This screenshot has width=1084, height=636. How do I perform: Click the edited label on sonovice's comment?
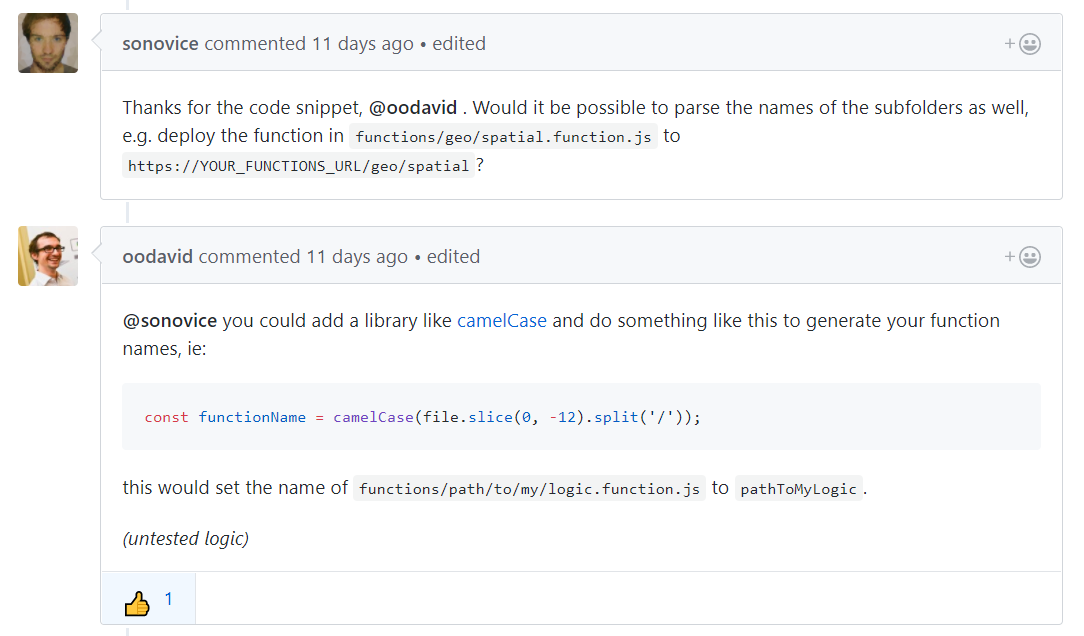[x=459, y=43]
